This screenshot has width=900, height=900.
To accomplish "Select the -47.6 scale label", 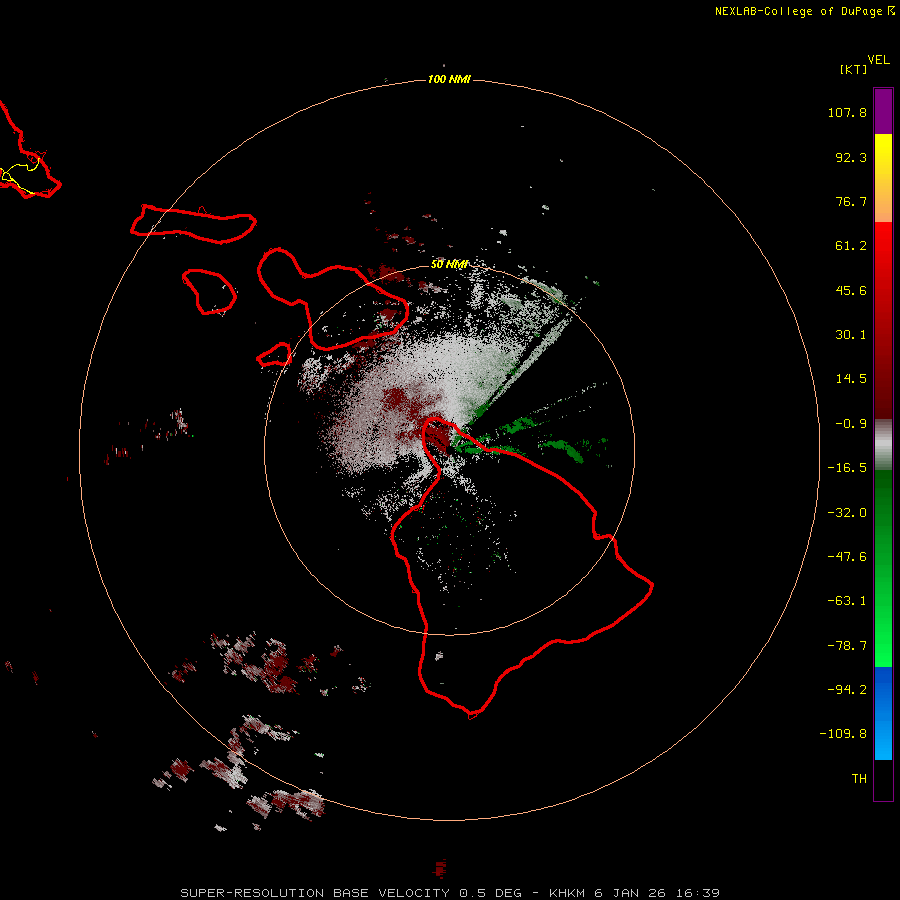I will pos(847,557).
